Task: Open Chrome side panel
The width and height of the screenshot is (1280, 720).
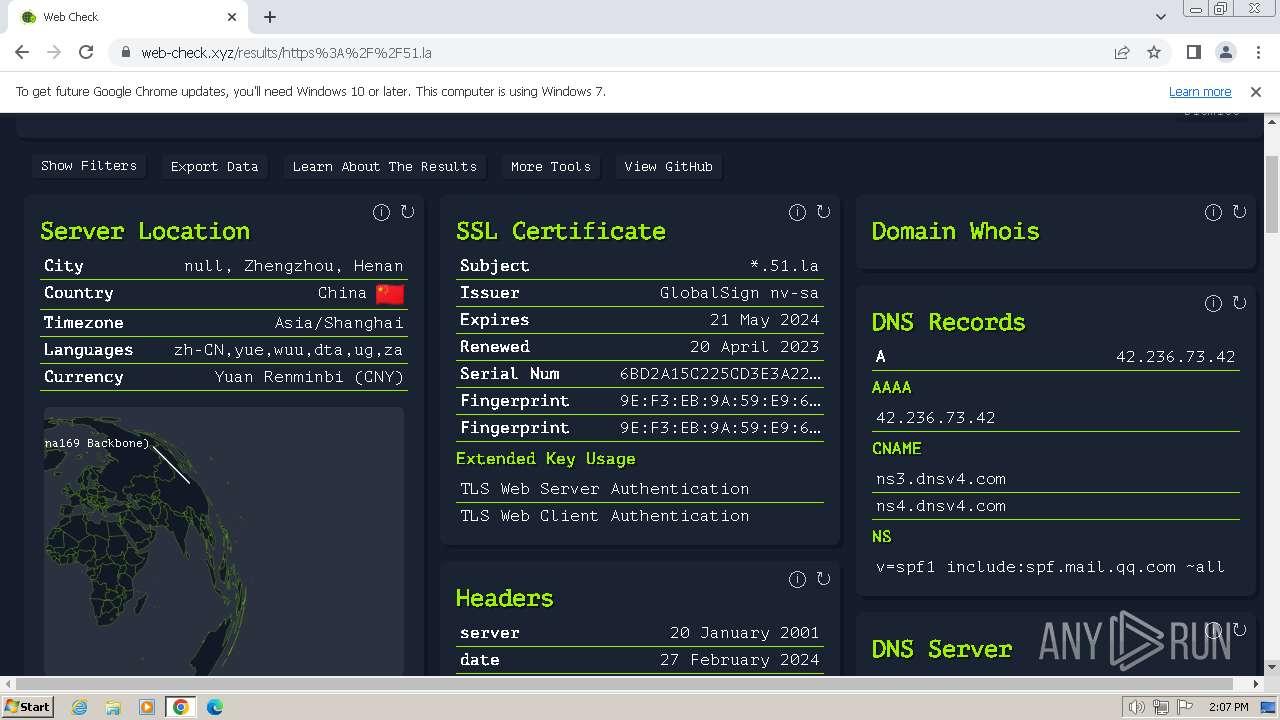Action: 1193,52
